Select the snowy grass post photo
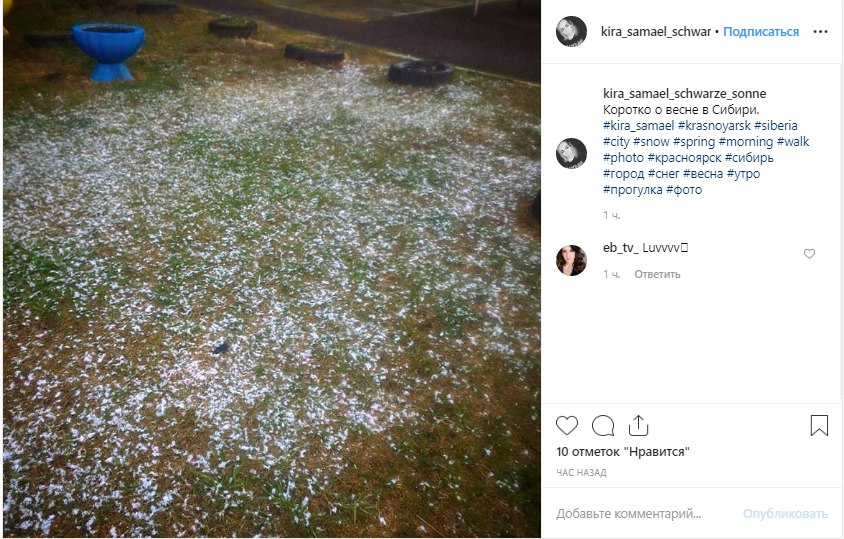 click(272, 269)
